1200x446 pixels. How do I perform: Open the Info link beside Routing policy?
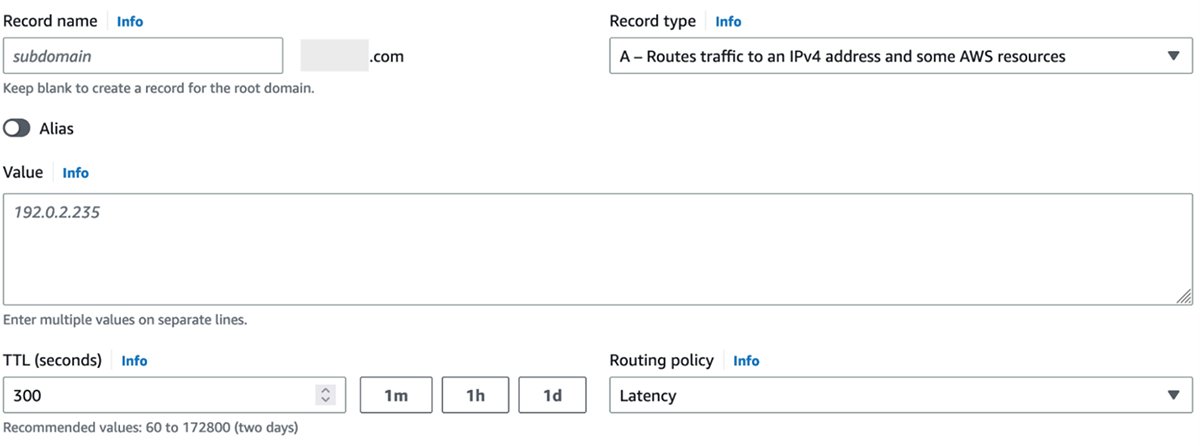(746, 361)
